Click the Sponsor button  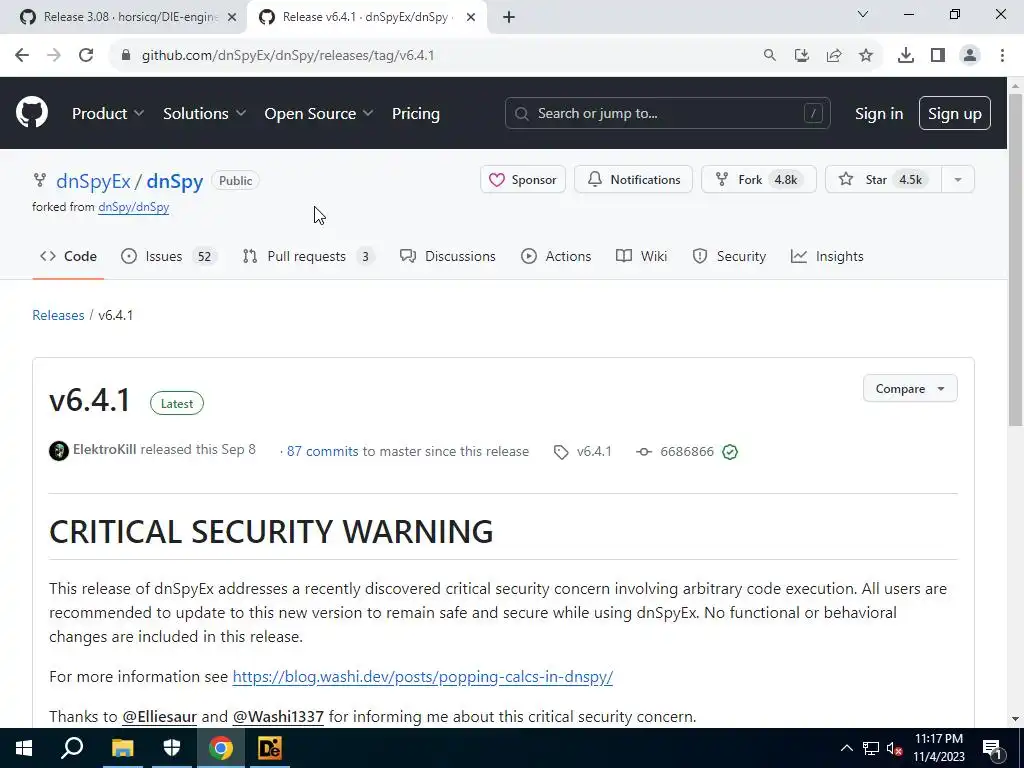(523, 180)
